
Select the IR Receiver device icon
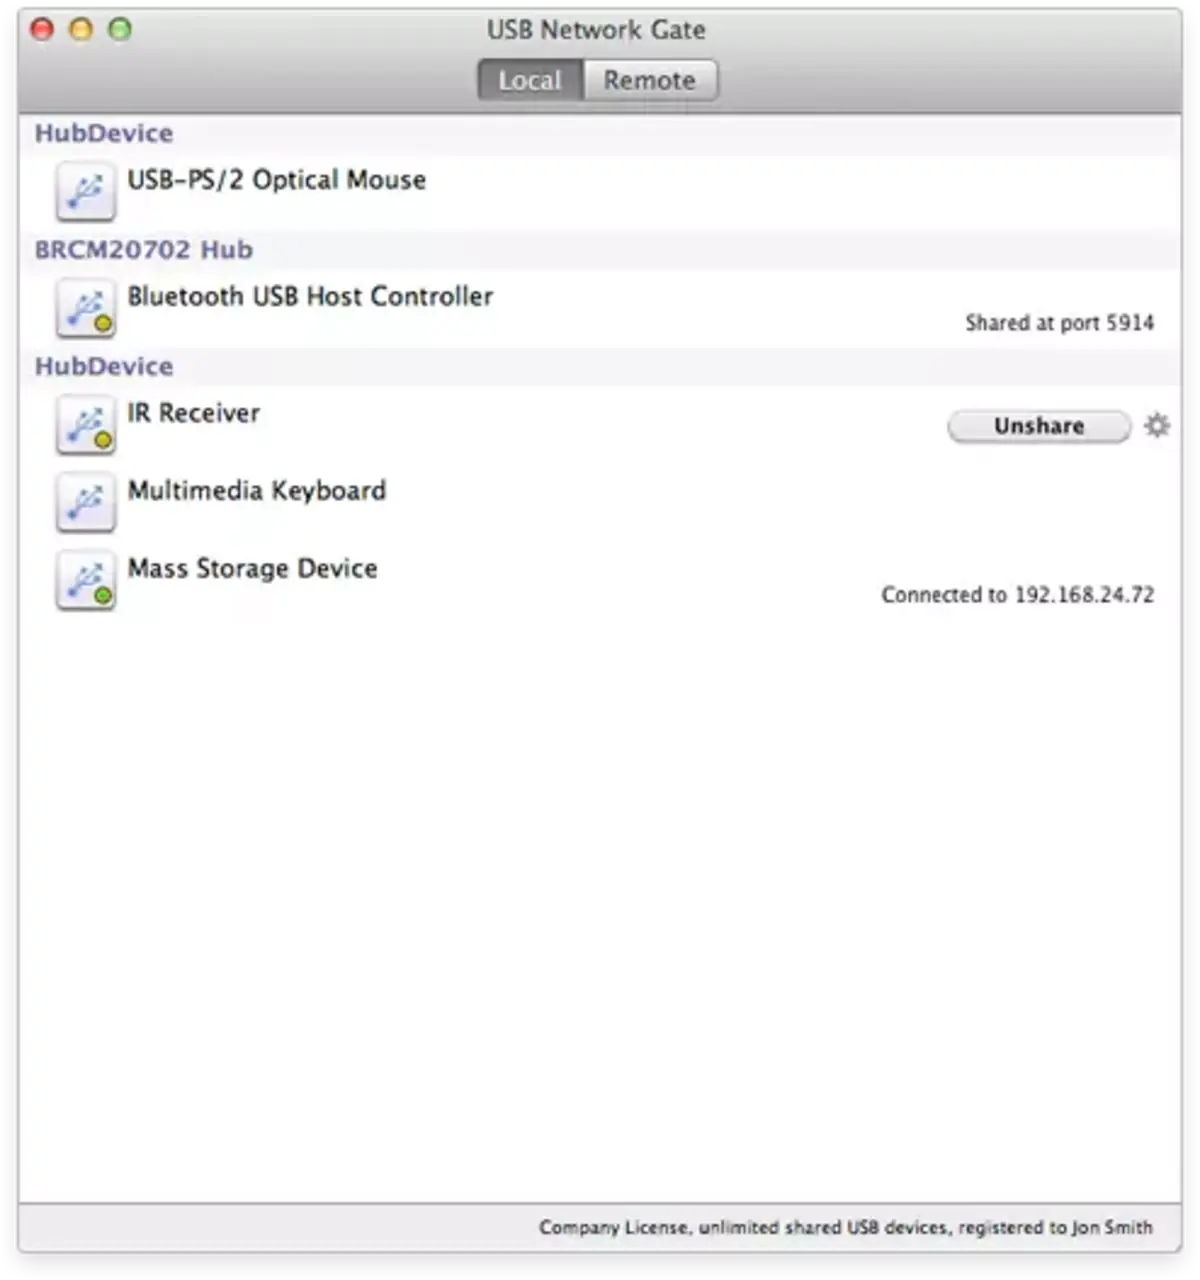tap(85, 424)
